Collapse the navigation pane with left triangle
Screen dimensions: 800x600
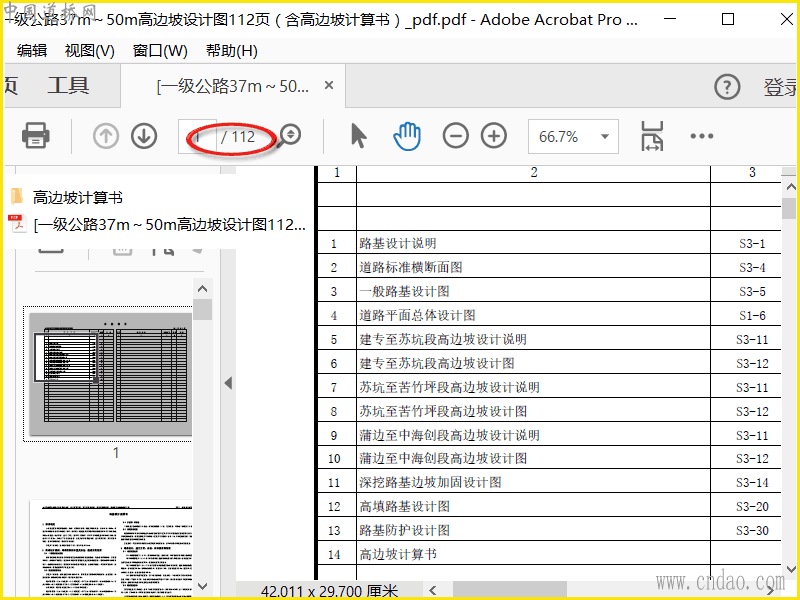[x=228, y=383]
